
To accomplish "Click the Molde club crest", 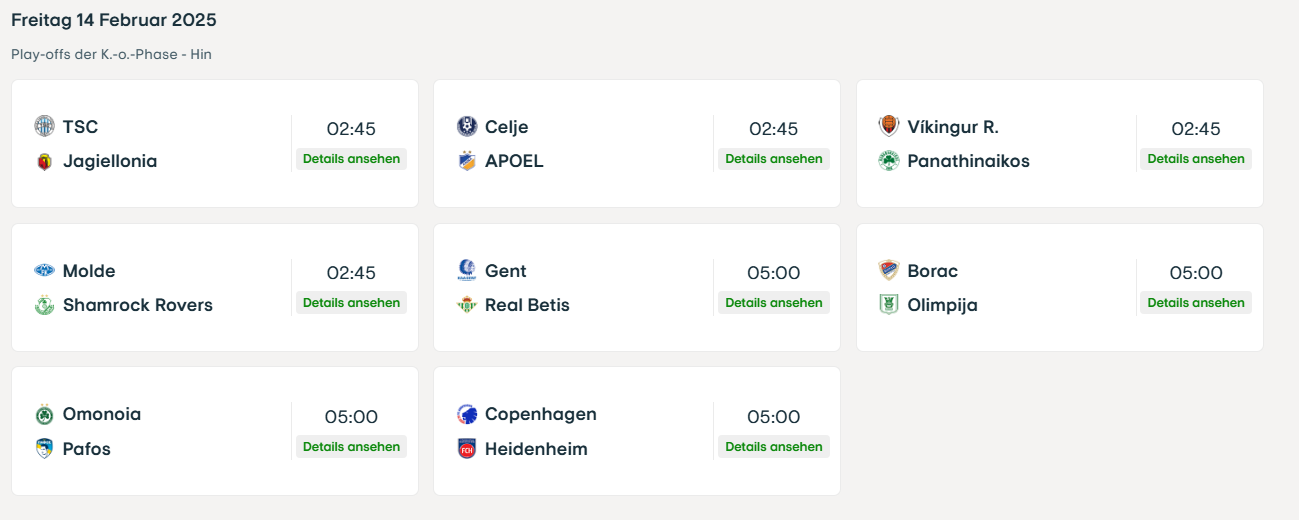I will [44, 270].
